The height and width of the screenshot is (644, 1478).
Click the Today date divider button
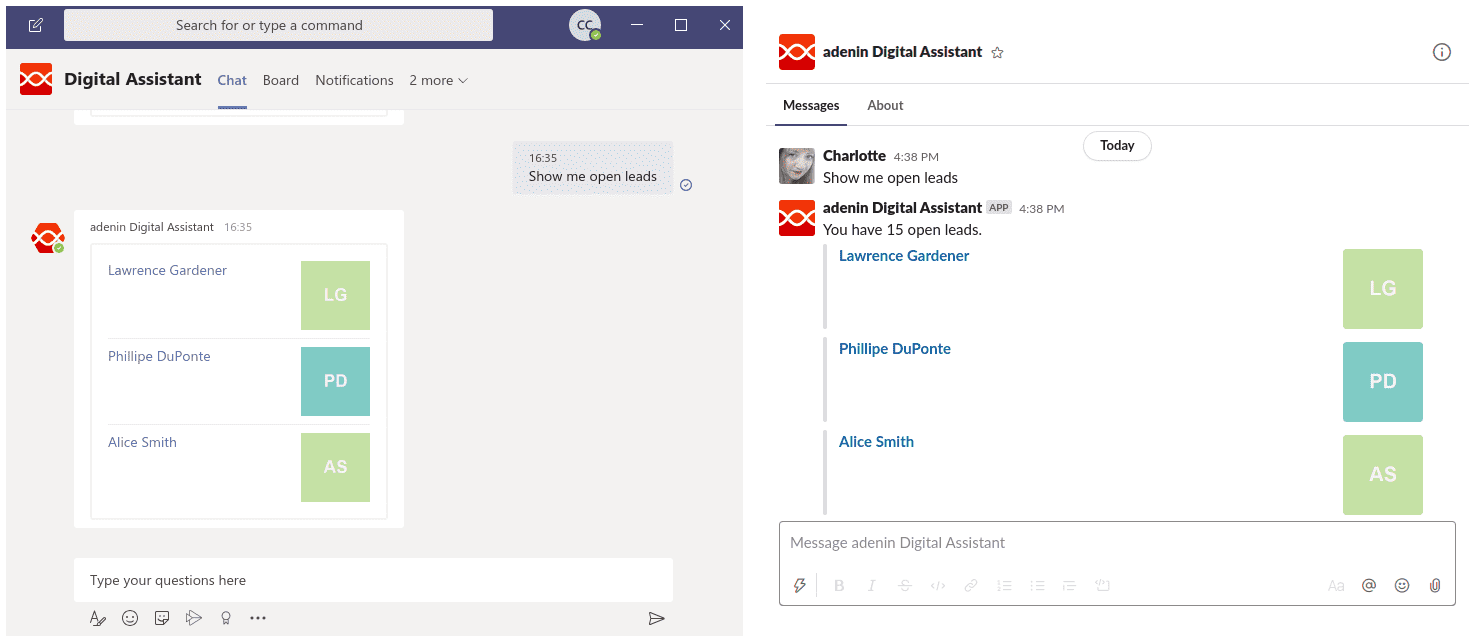point(1117,146)
